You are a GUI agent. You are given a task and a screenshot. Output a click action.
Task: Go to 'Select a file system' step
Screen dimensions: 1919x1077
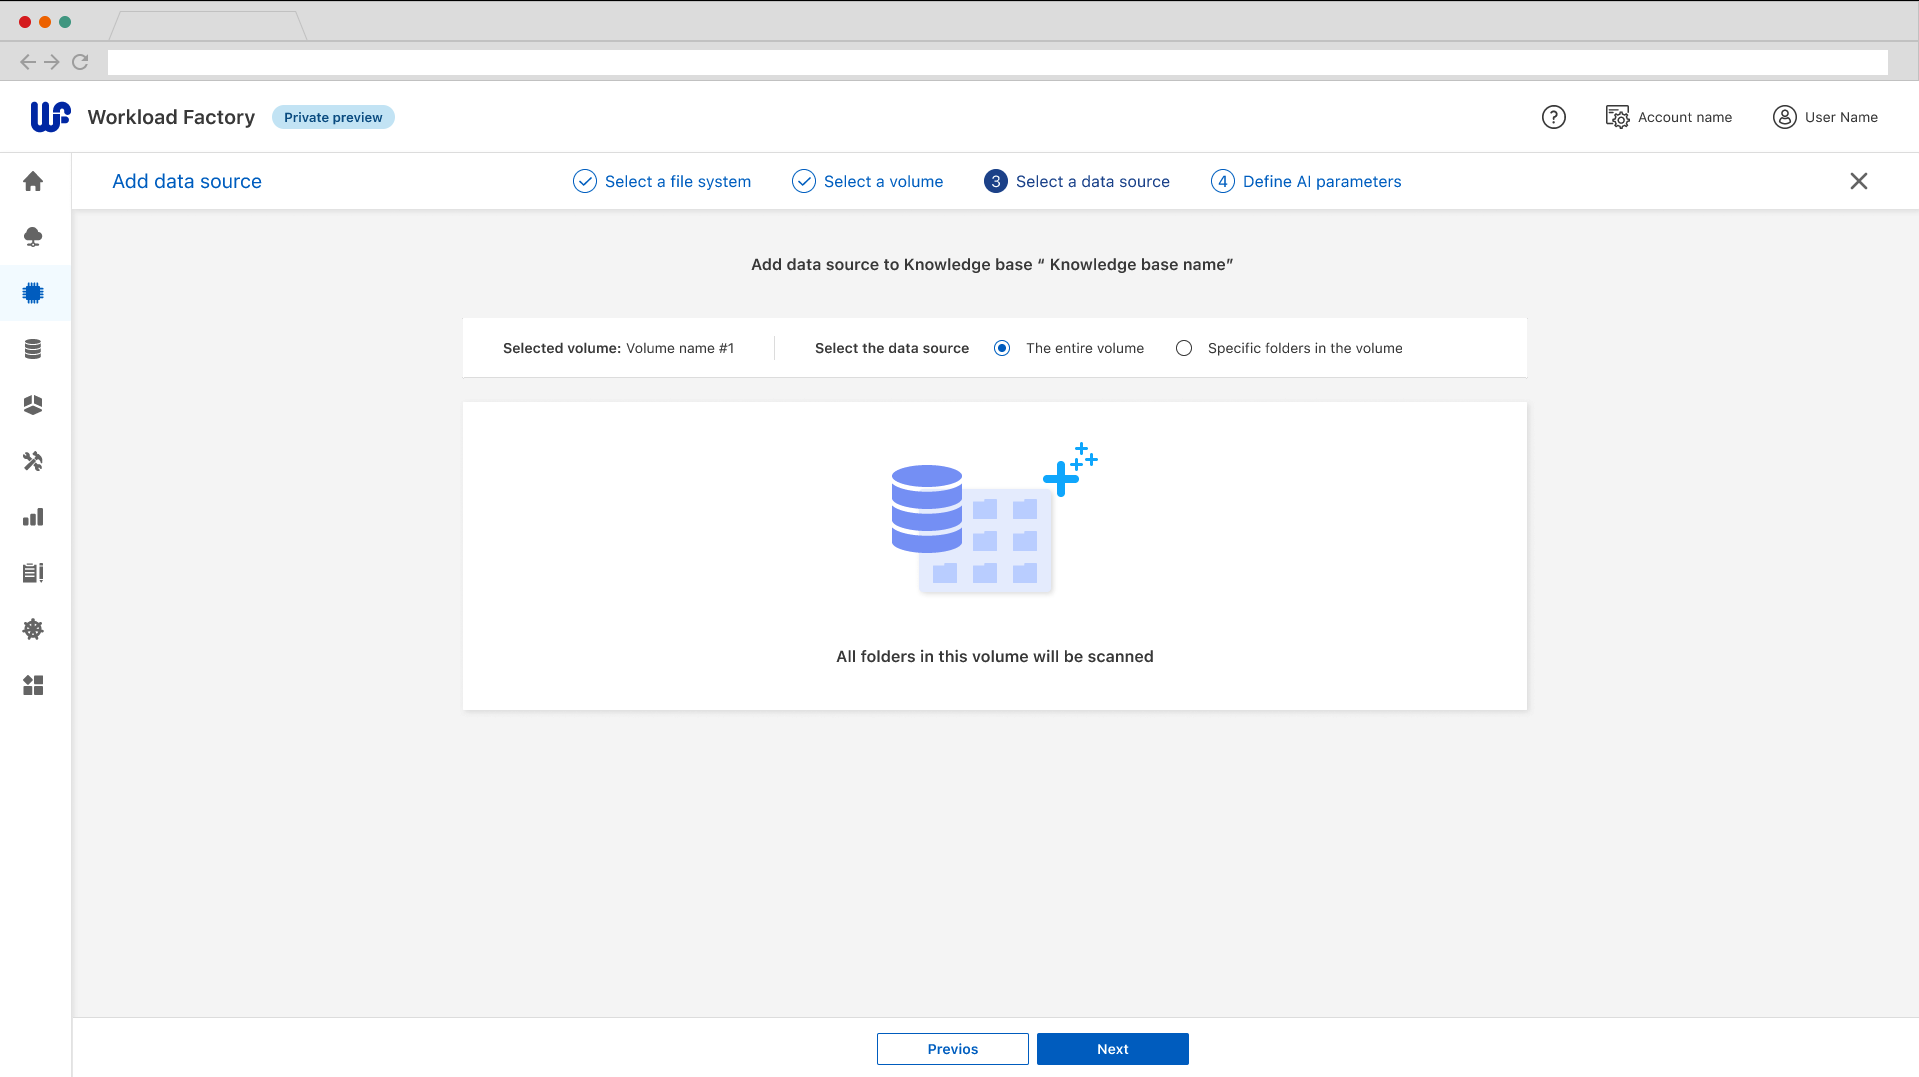662,181
